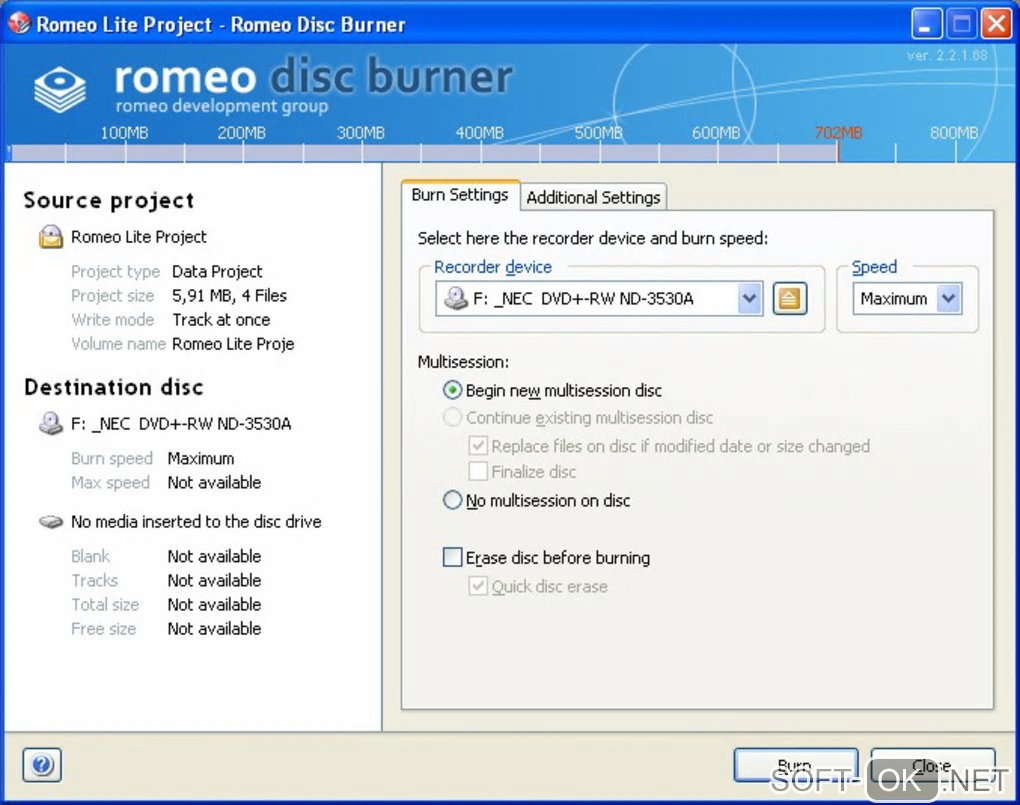Close window with red X button

(x=997, y=24)
